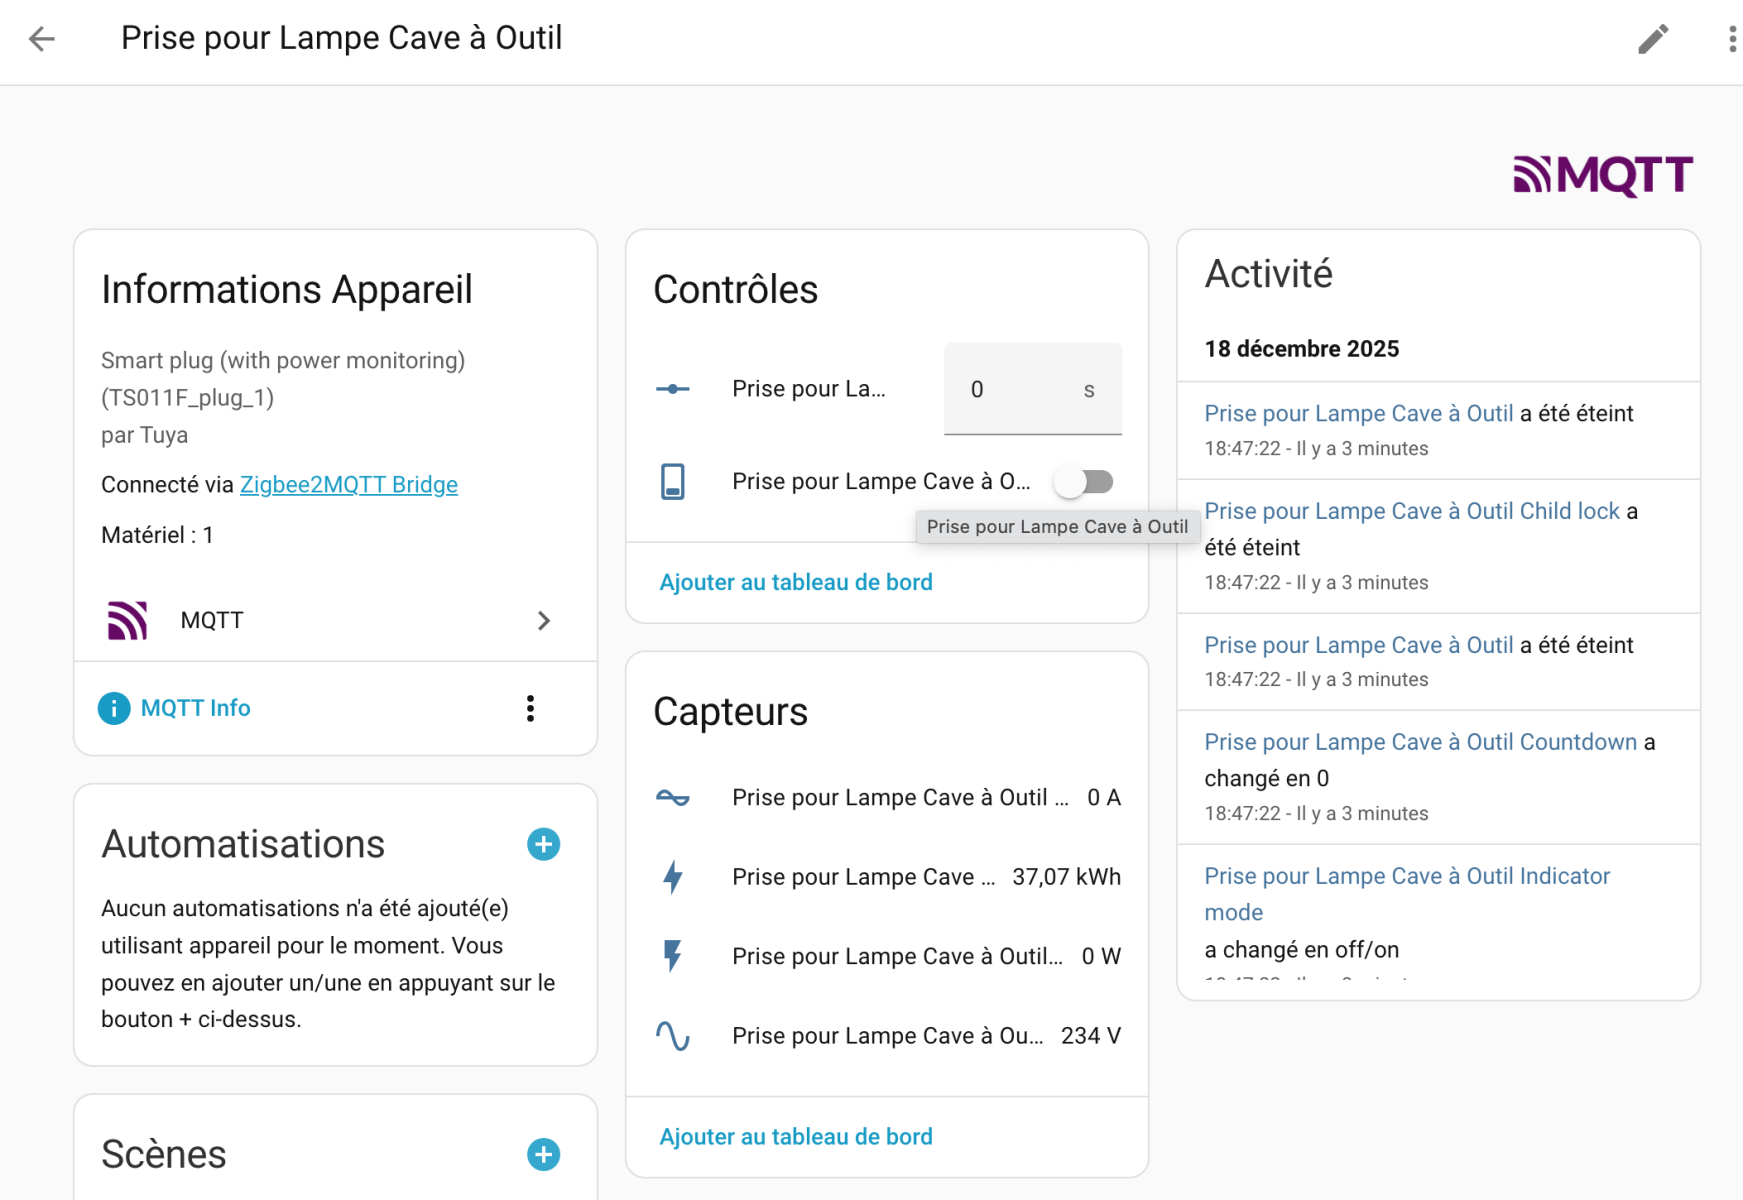
Task: Add a scene with the plus icon
Action: pos(543,1155)
